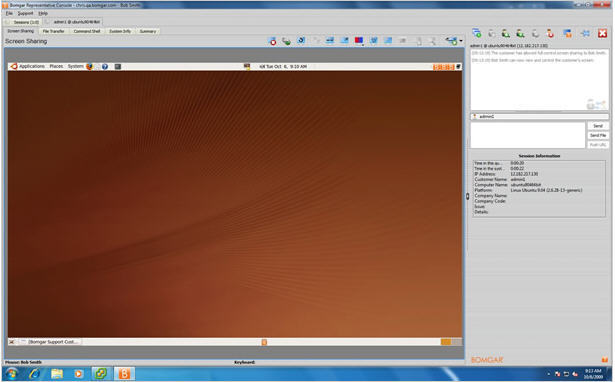Open remote Ubuntu System menu
Viewport: 615px width, 382px height.
[x=75, y=66]
